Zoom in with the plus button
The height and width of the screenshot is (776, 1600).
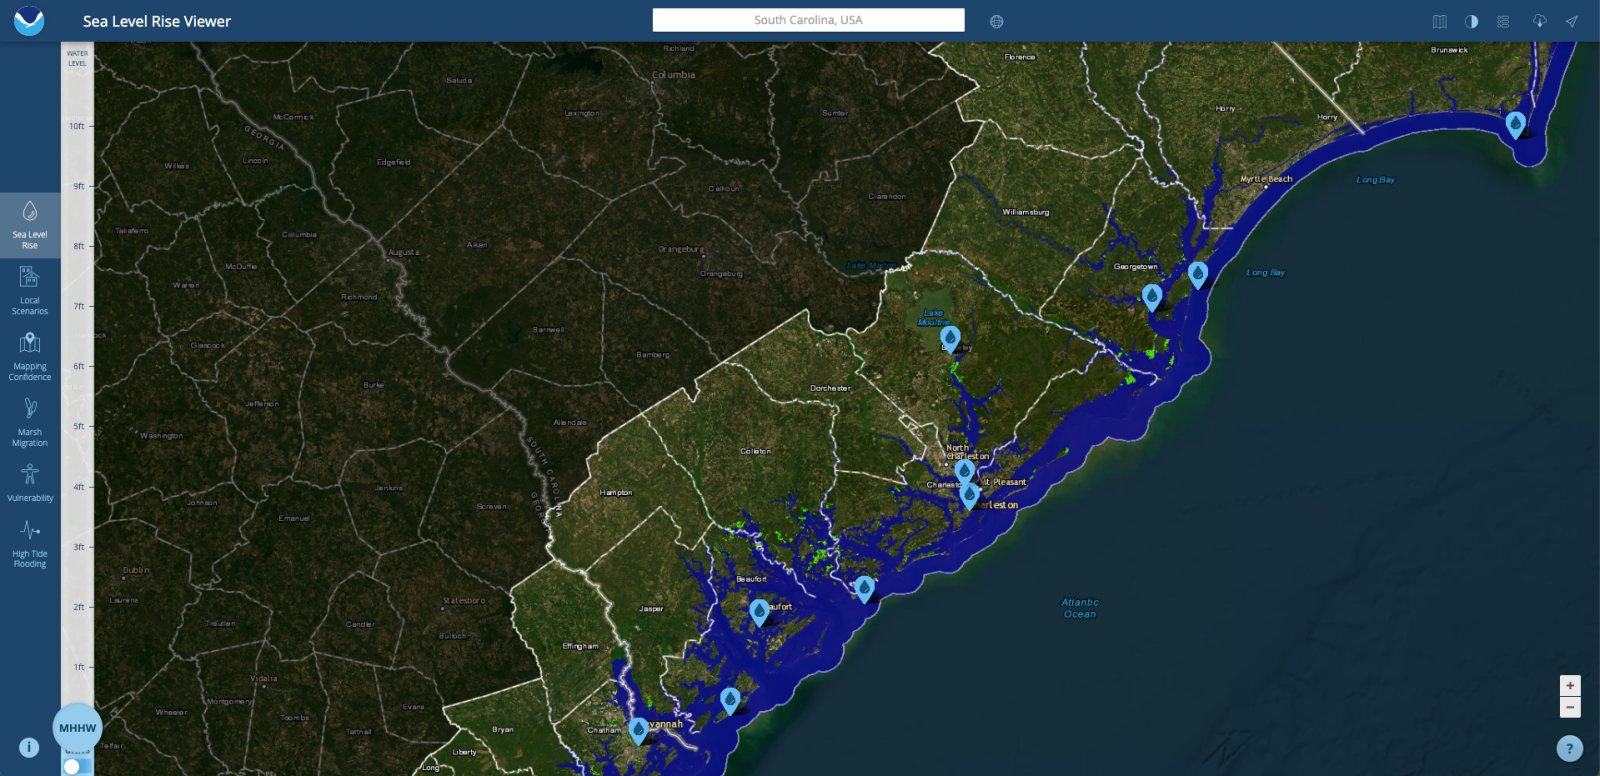tap(1570, 685)
